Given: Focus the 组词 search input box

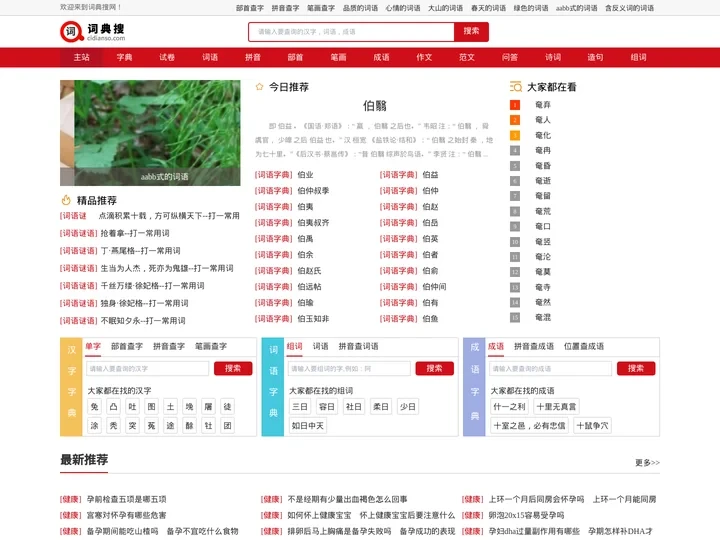Looking at the screenshot, I should [349, 369].
